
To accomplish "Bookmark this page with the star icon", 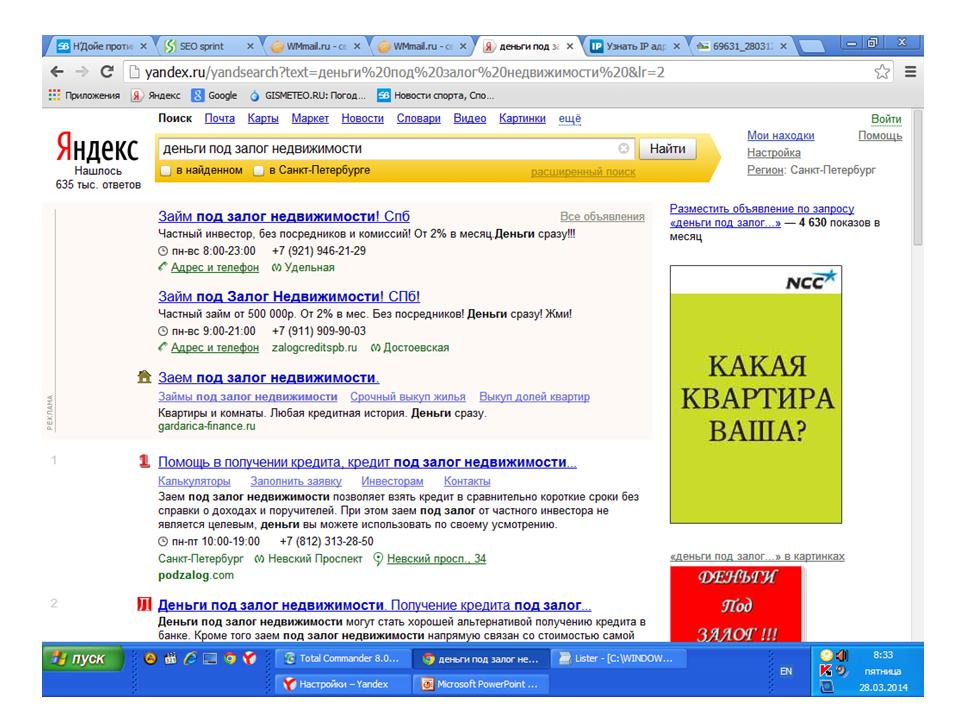I will click(882, 72).
